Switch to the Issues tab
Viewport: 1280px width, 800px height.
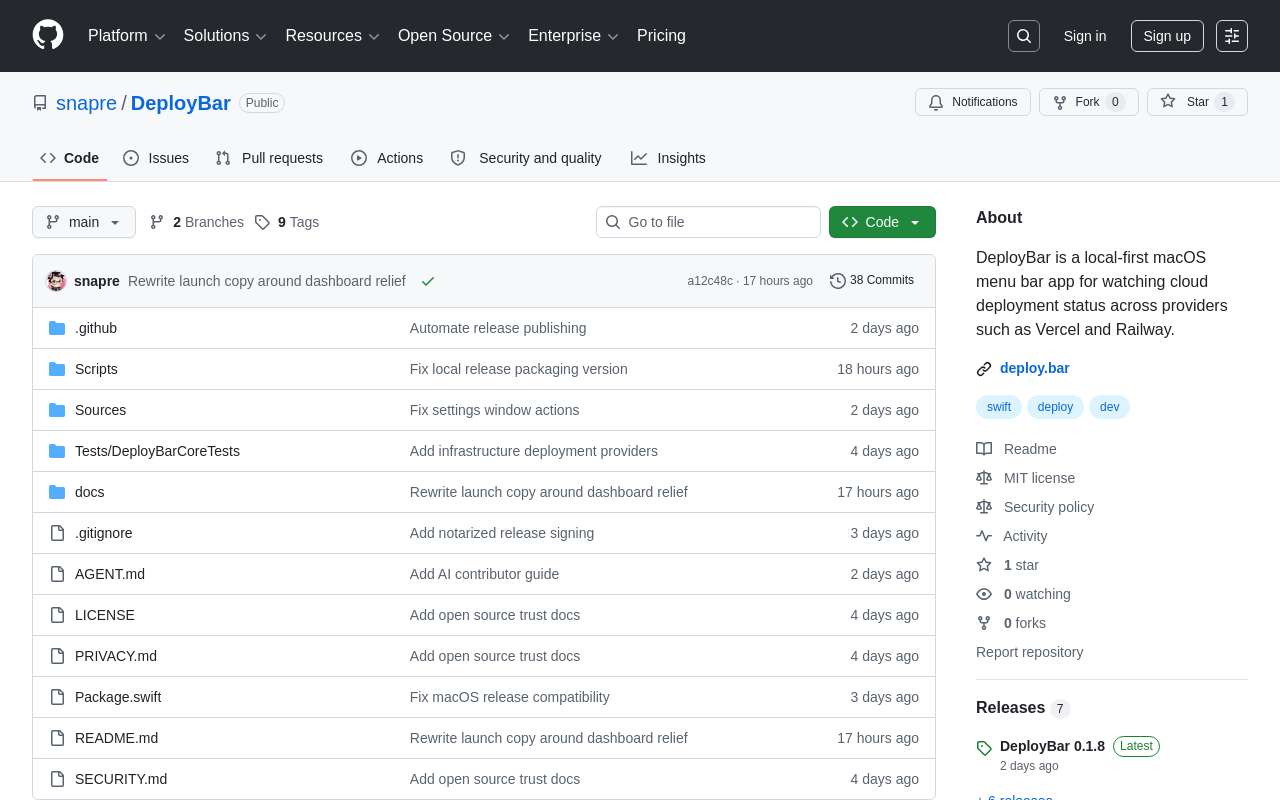(156, 158)
